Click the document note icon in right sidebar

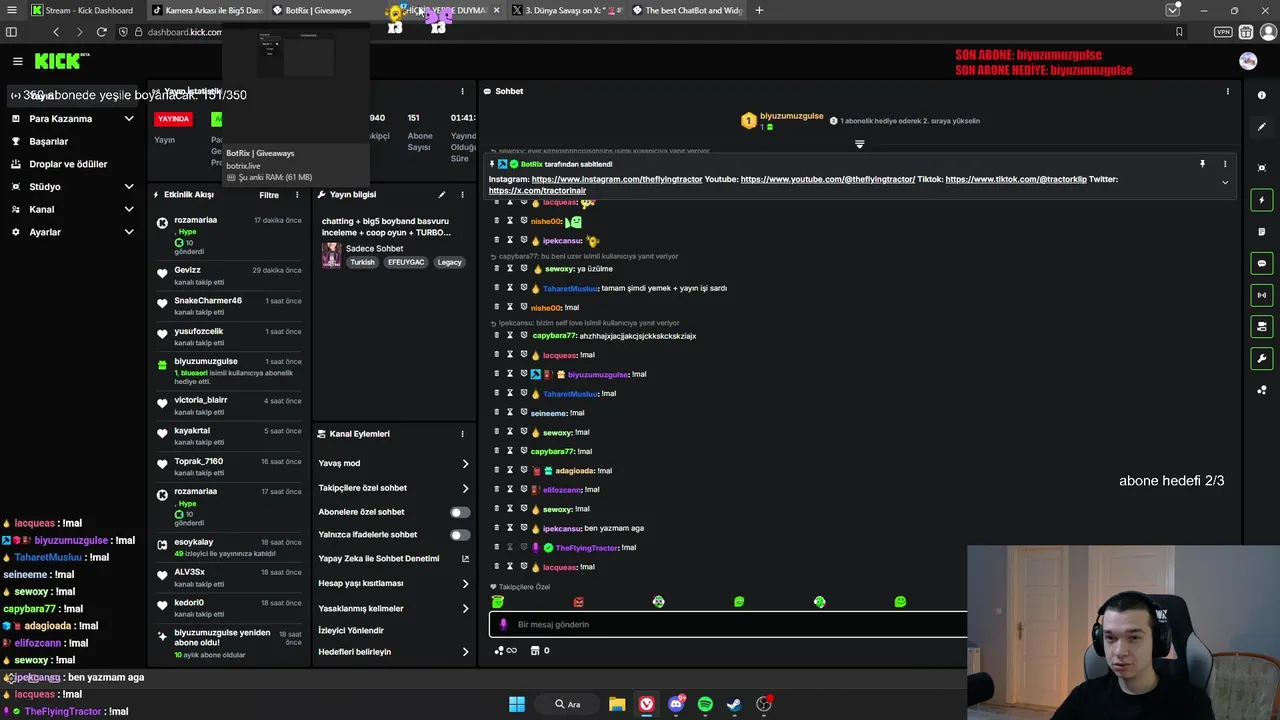[x=1262, y=232]
